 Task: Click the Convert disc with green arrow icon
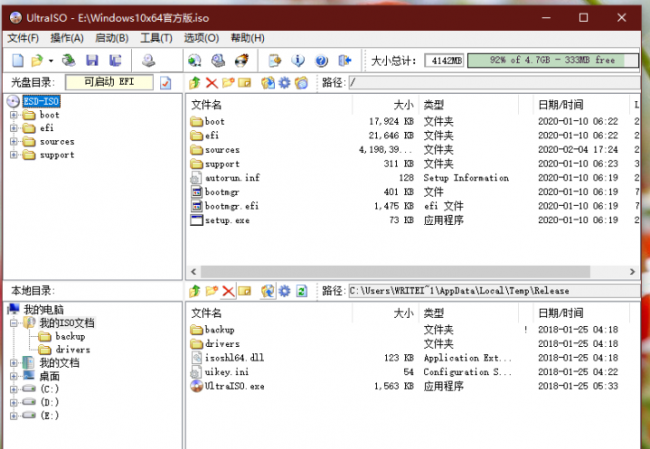click(195, 61)
